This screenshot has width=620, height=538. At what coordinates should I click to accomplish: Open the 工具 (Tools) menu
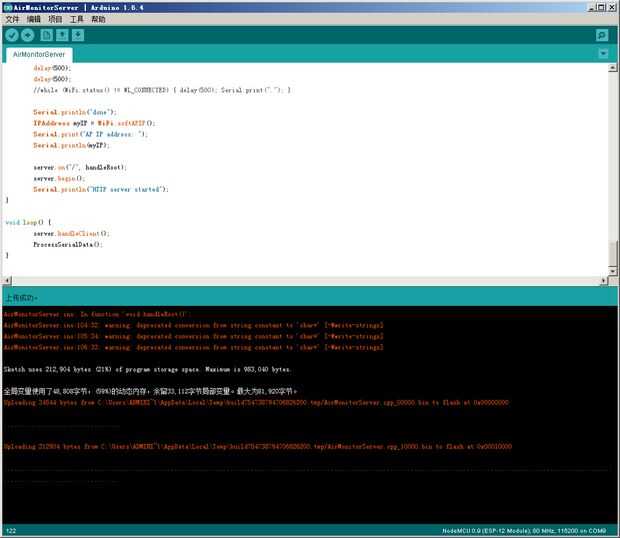click(76, 19)
